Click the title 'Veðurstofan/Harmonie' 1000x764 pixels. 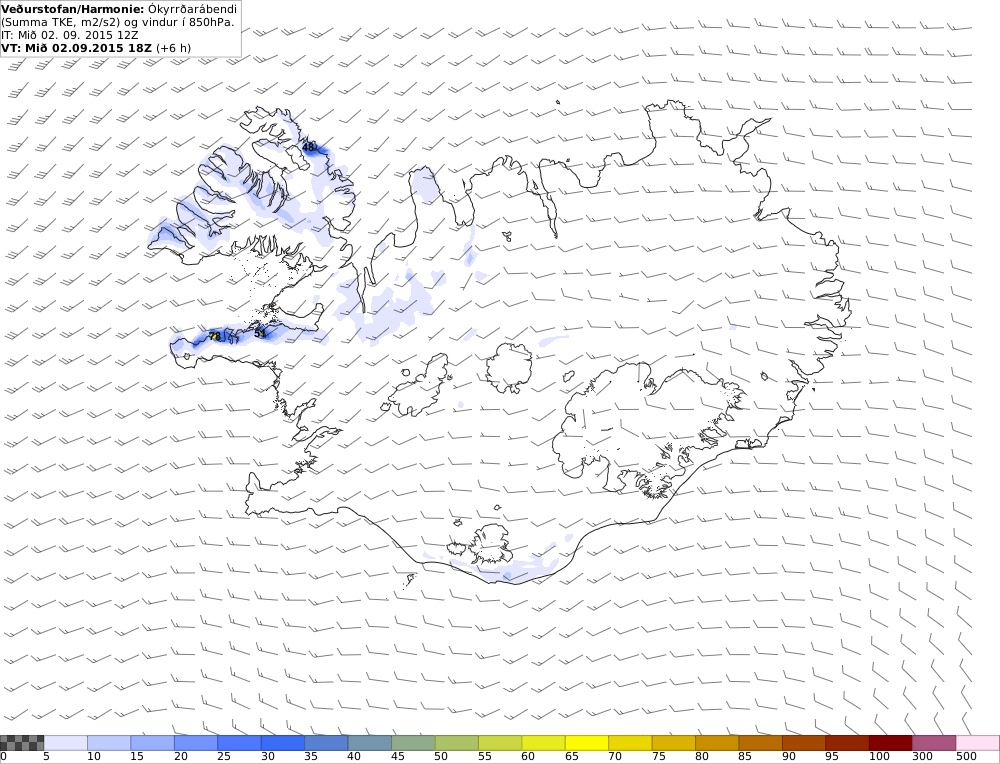[x=72, y=10]
